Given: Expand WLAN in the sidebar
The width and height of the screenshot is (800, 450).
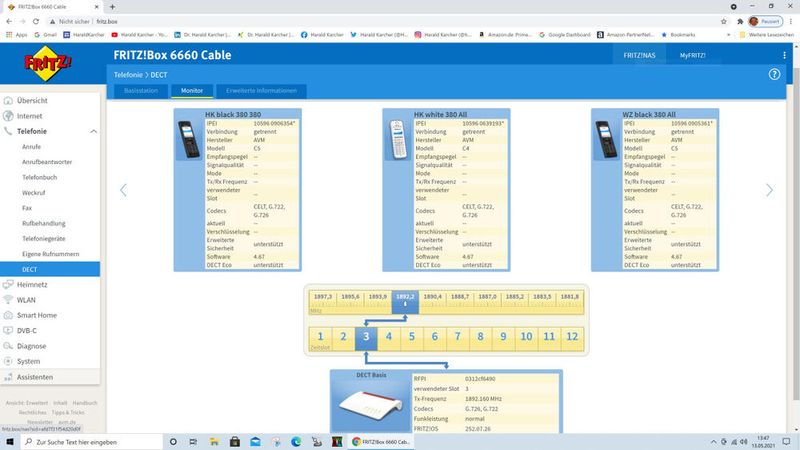Looking at the screenshot, I should click(26, 299).
